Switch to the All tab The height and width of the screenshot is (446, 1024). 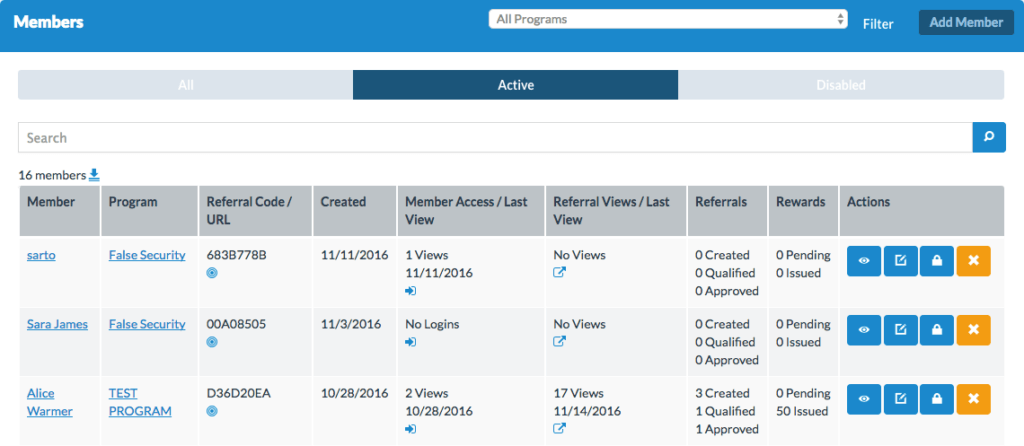point(185,85)
